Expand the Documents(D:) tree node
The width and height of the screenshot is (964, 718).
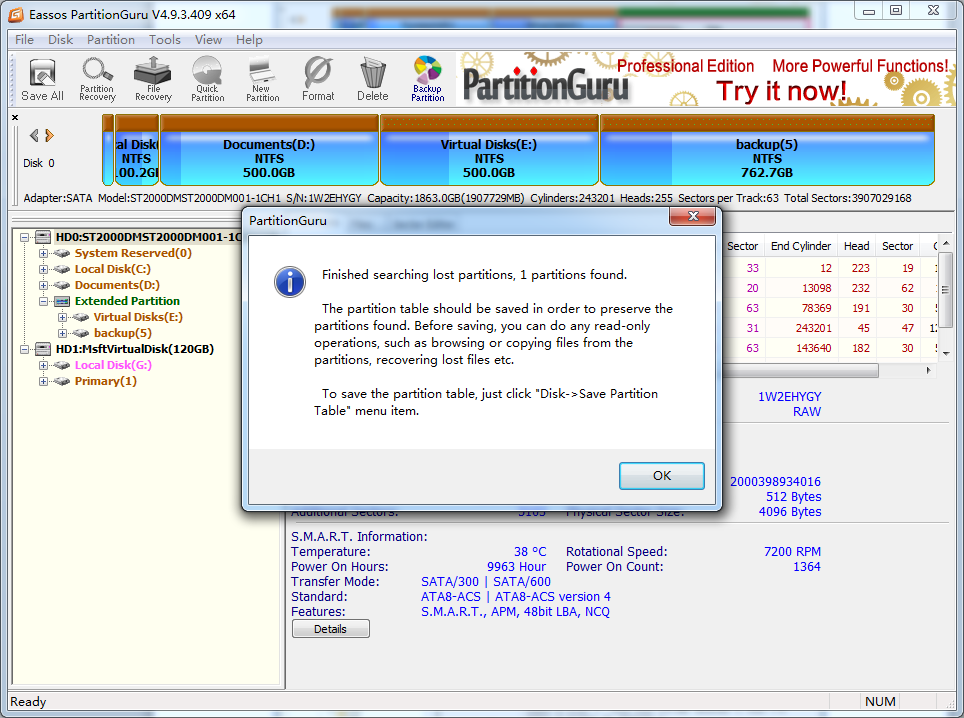tap(43, 285)
